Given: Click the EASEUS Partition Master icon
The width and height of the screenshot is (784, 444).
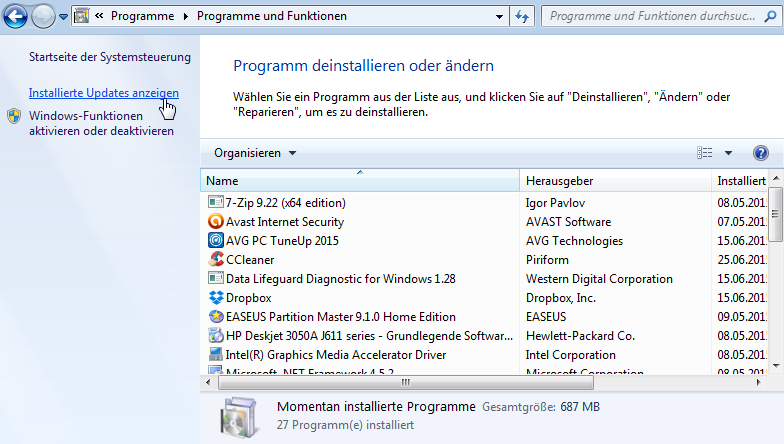Looking at the screenshot, I should coord(216,316).
